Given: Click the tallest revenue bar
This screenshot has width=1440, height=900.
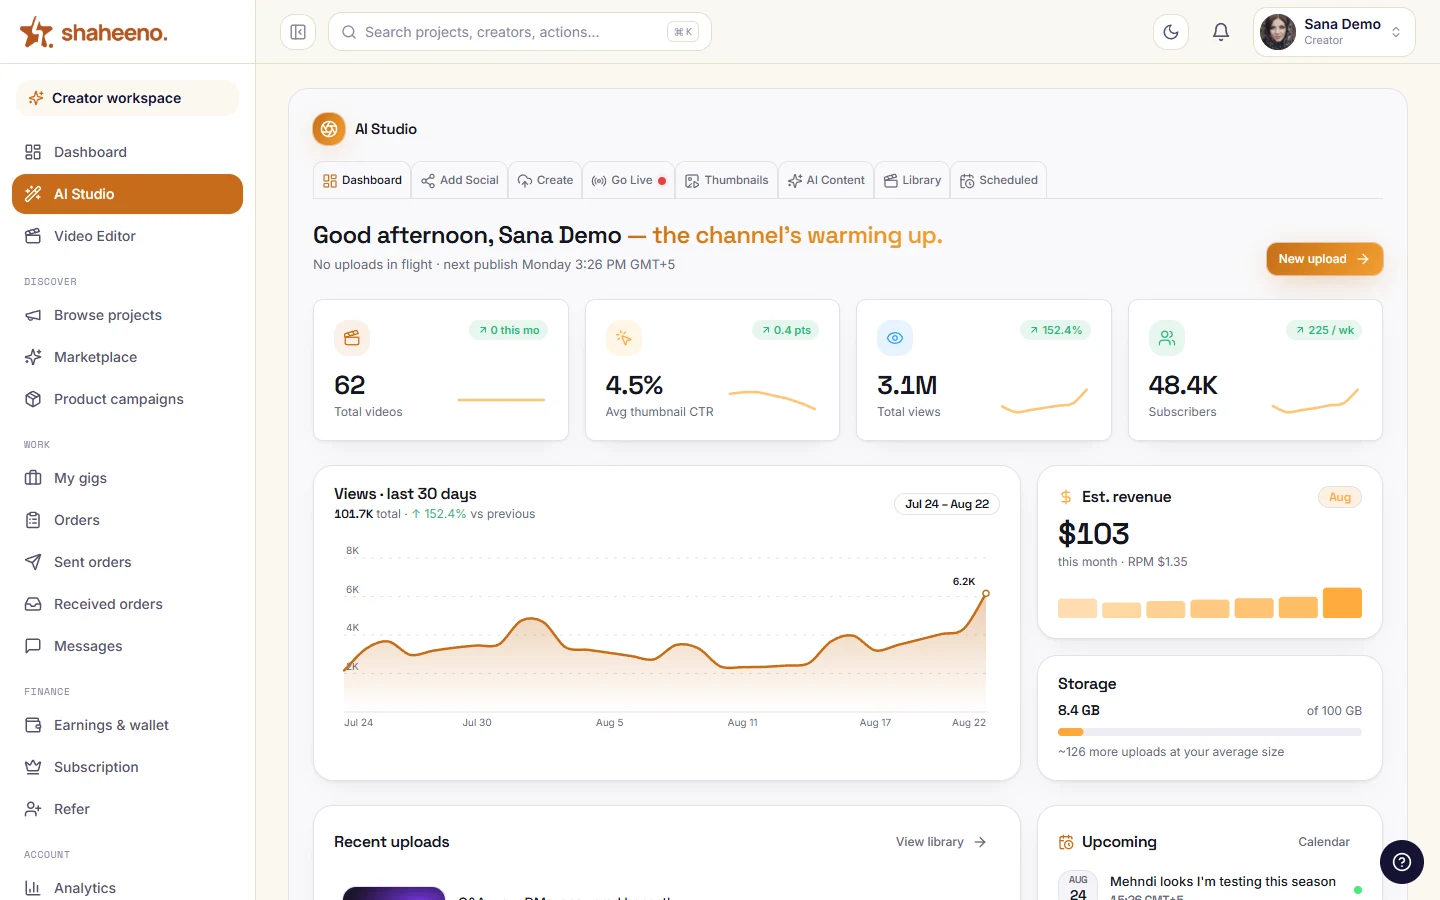Looking at the screenshot, I should pyautogui.click(x=1342, y=603).
